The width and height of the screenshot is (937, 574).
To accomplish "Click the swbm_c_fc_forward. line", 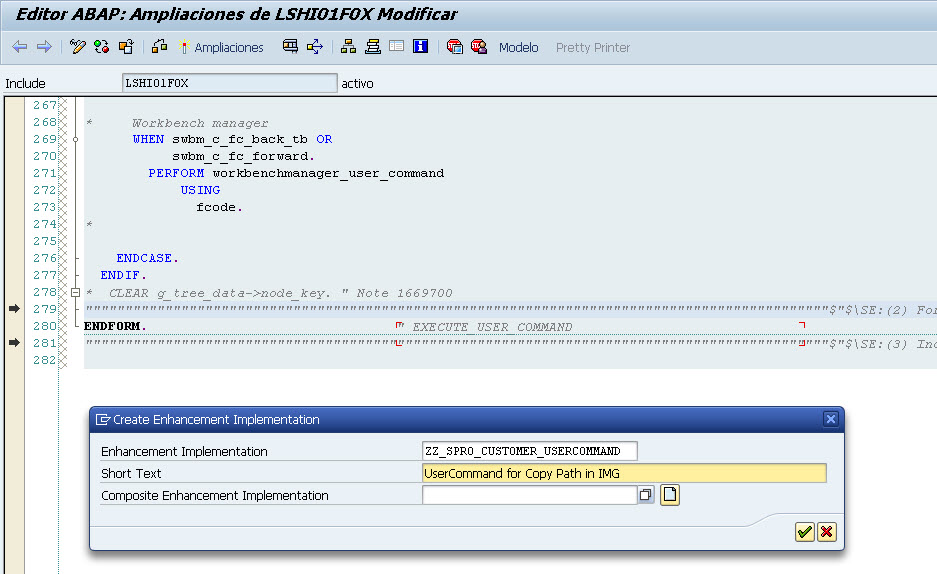I will [x=244, y=156].
